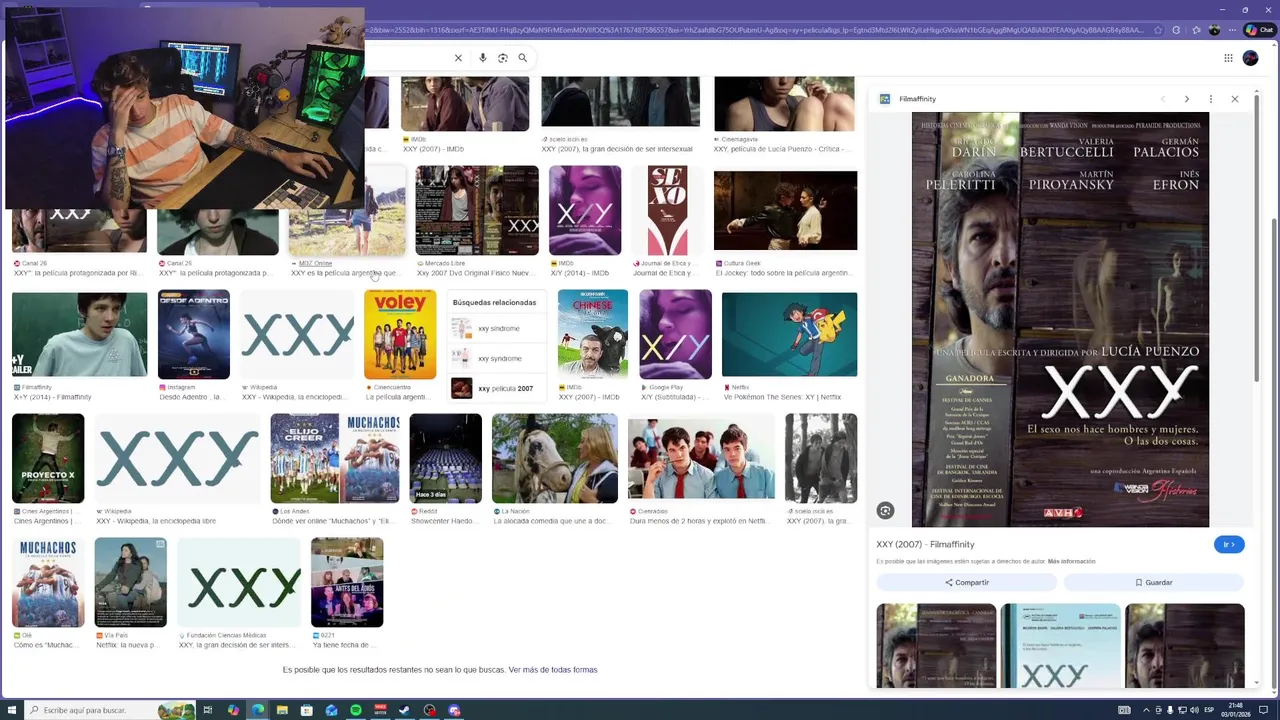1280x720 pixels.
Task: Open the La Nación horse comedy thumbnail
Action: point(555,458)
